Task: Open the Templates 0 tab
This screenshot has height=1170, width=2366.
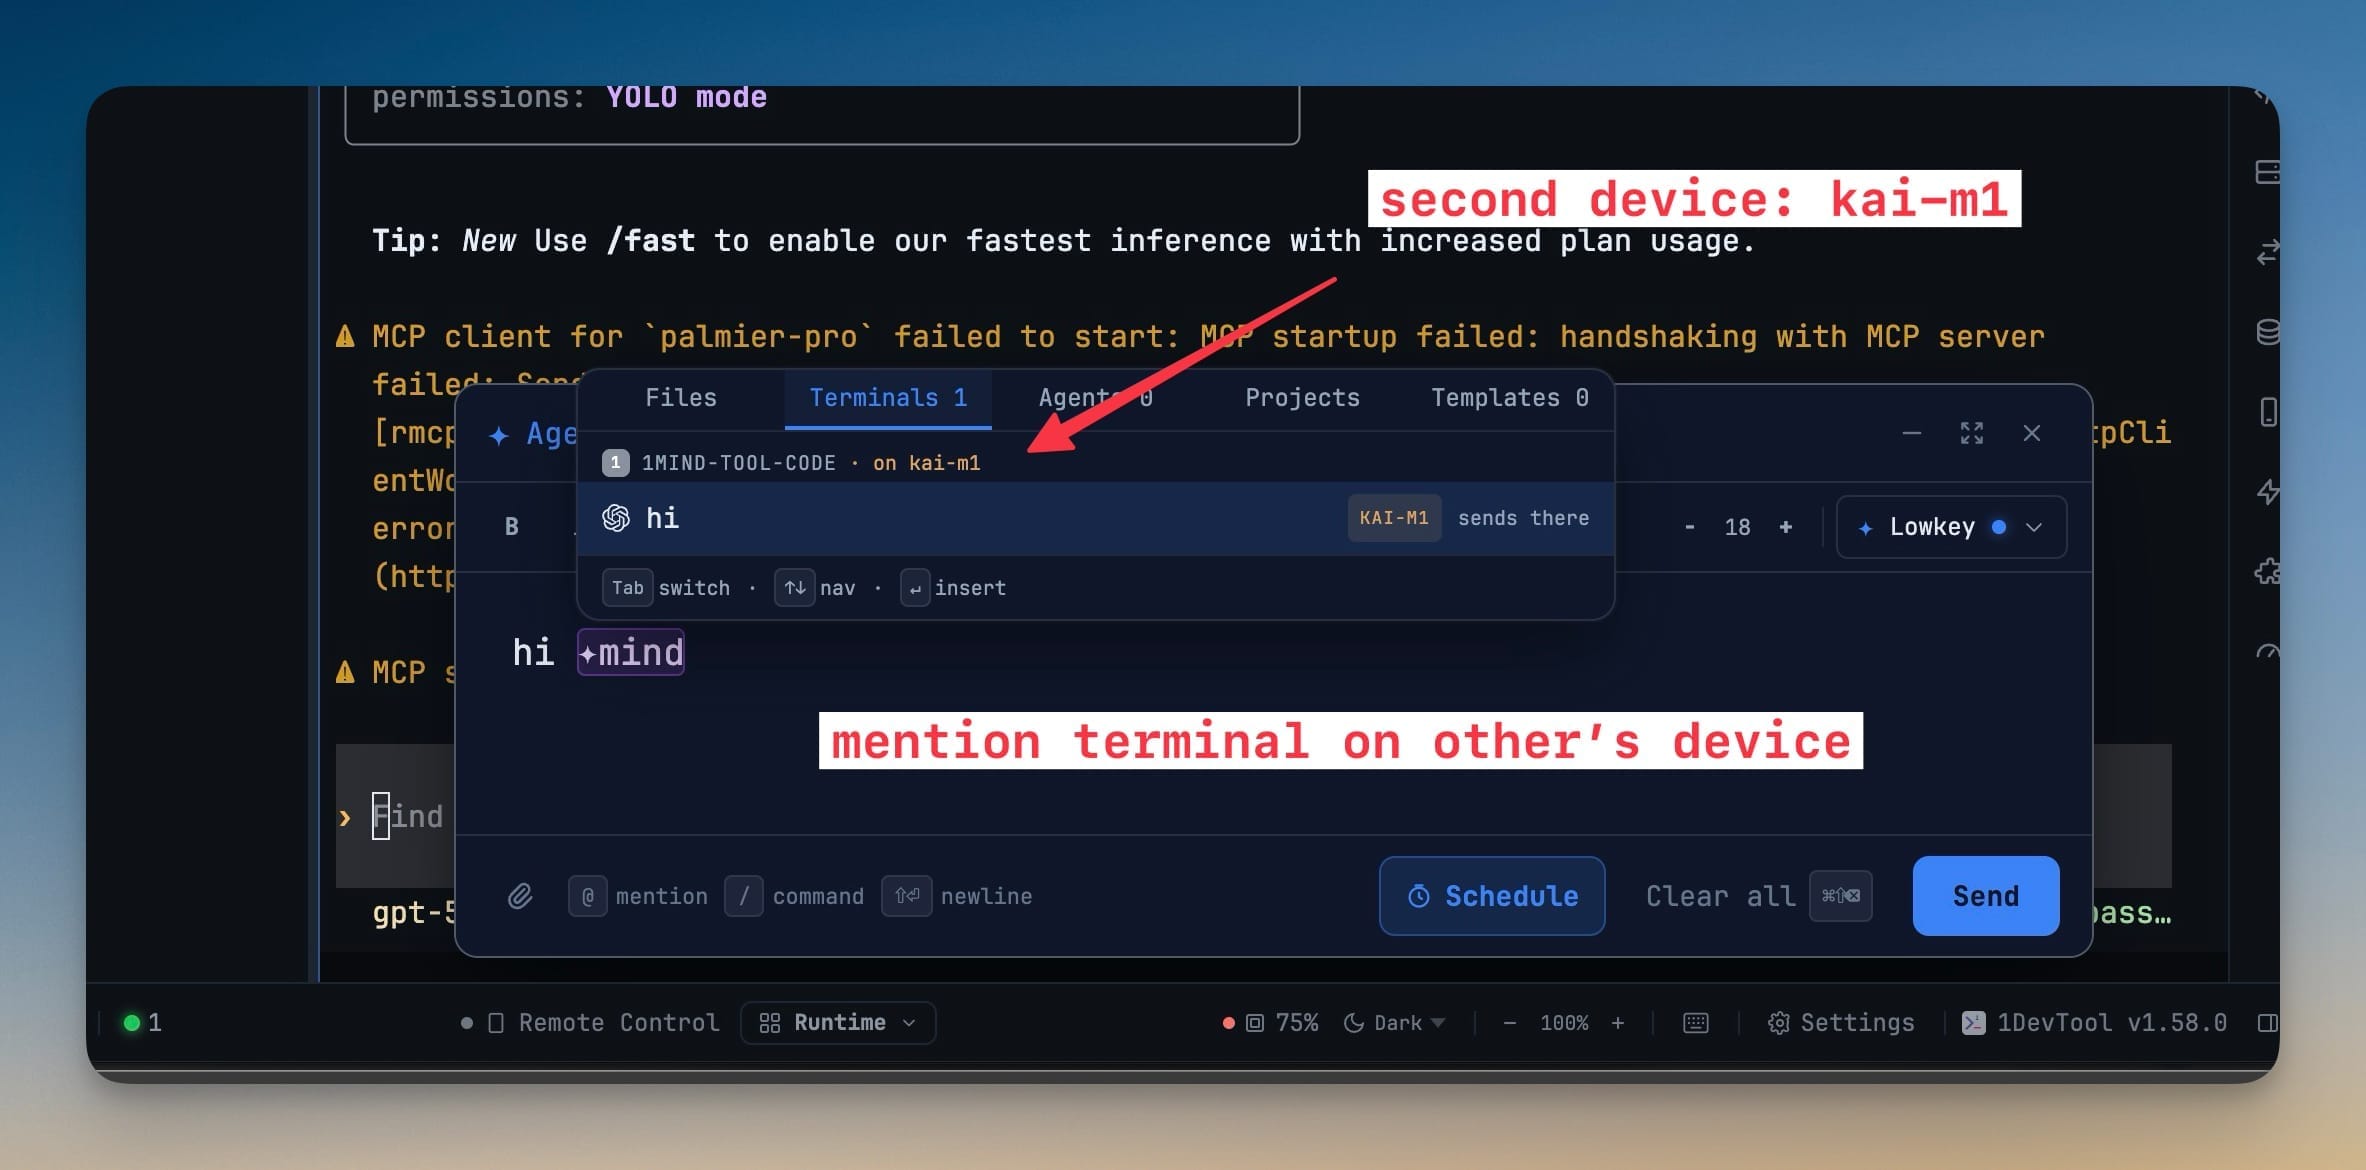Action: pos(1510,398)
